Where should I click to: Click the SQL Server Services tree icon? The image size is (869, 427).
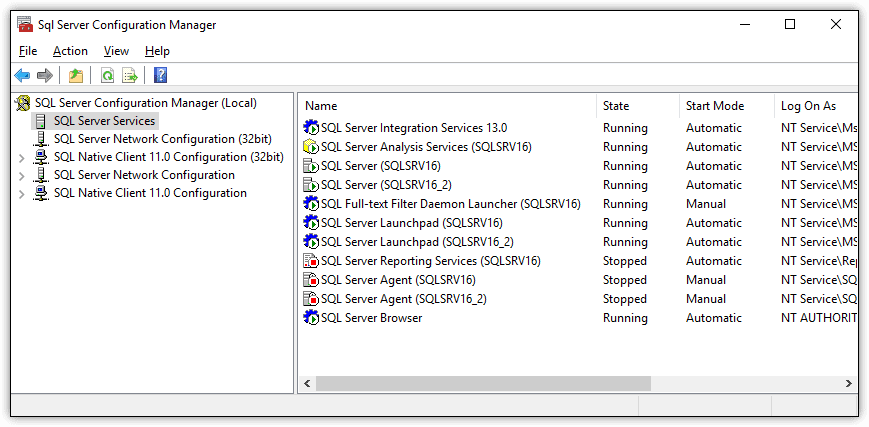coord(41,121)
